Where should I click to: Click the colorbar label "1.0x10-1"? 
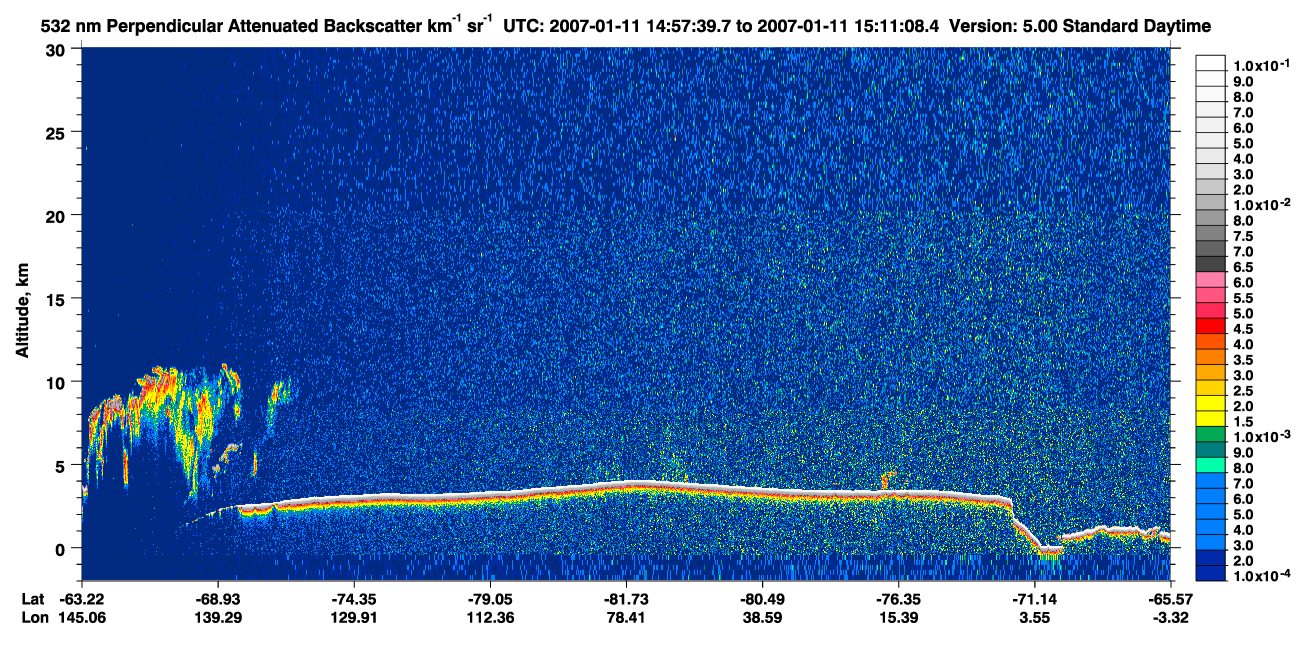pos(1261,64)
